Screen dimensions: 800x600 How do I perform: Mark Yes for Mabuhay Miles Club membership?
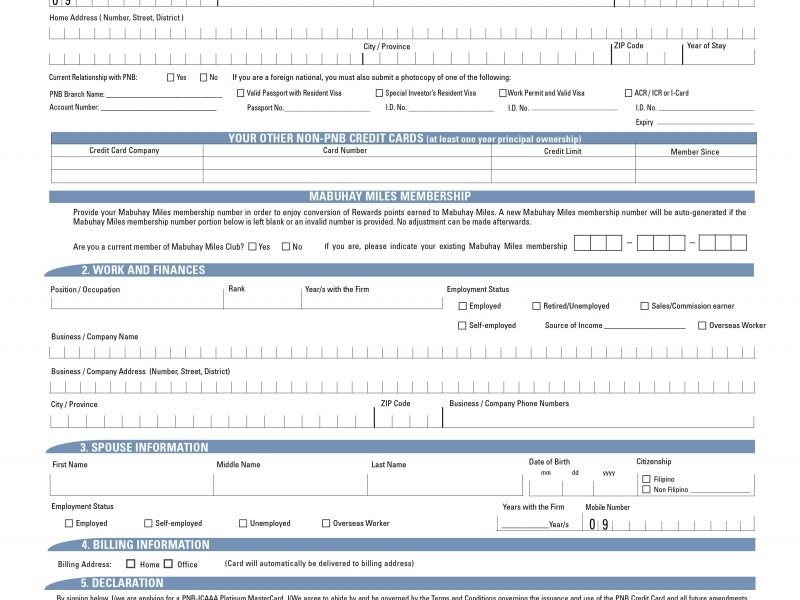(x=252, y=246)
